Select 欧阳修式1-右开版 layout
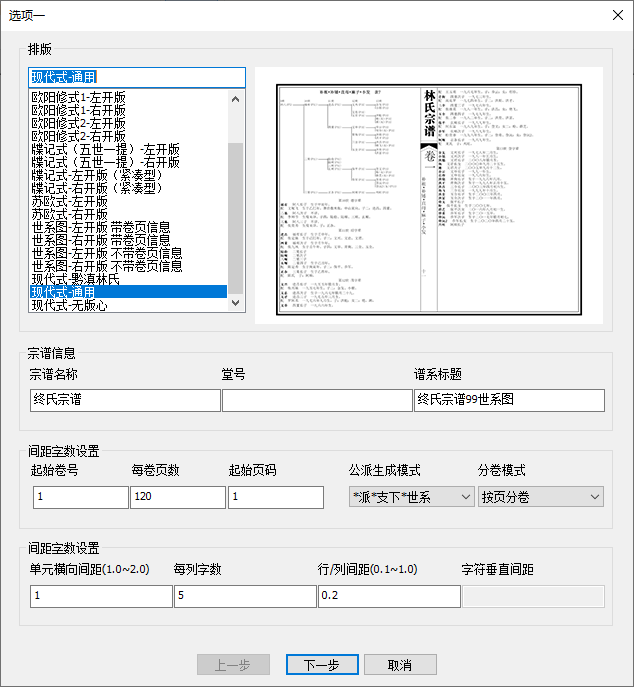Image resolution: width=634 pixels, height=687 pixels. coord(128,110)
